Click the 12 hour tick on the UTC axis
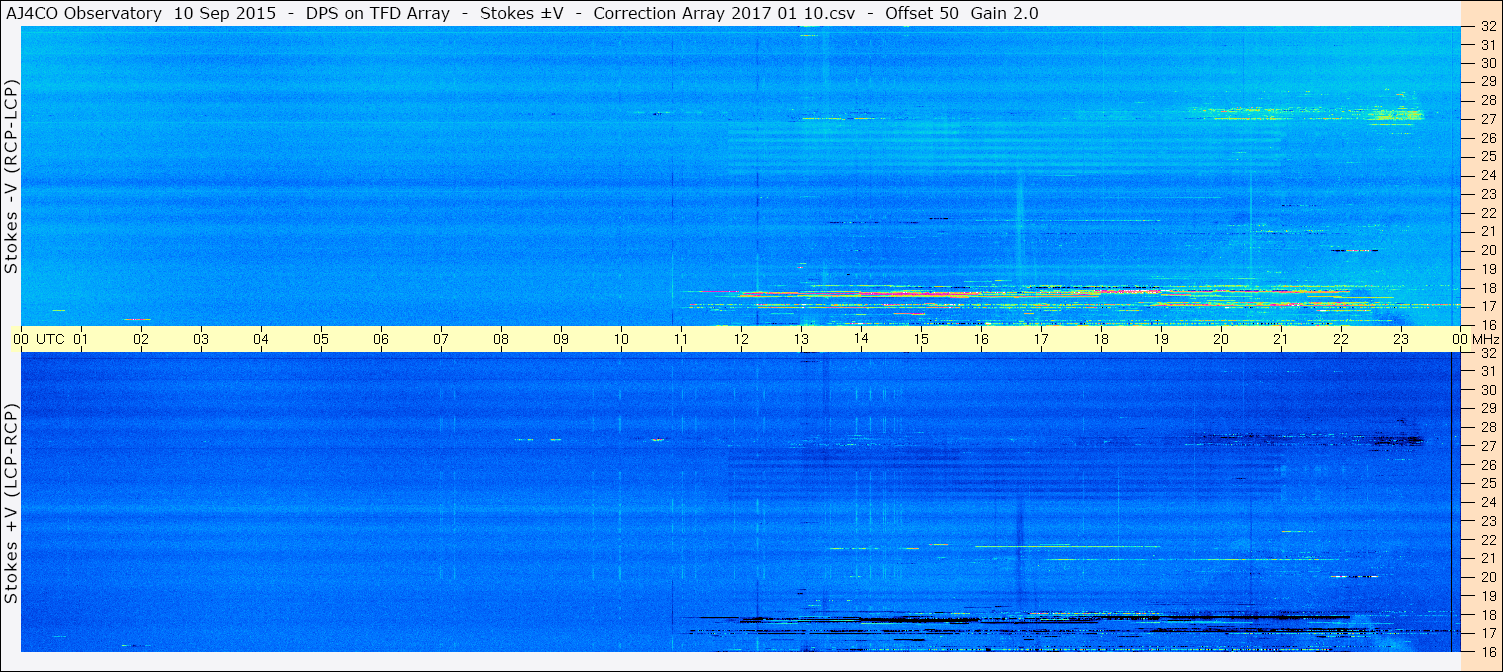 point(741,339)
